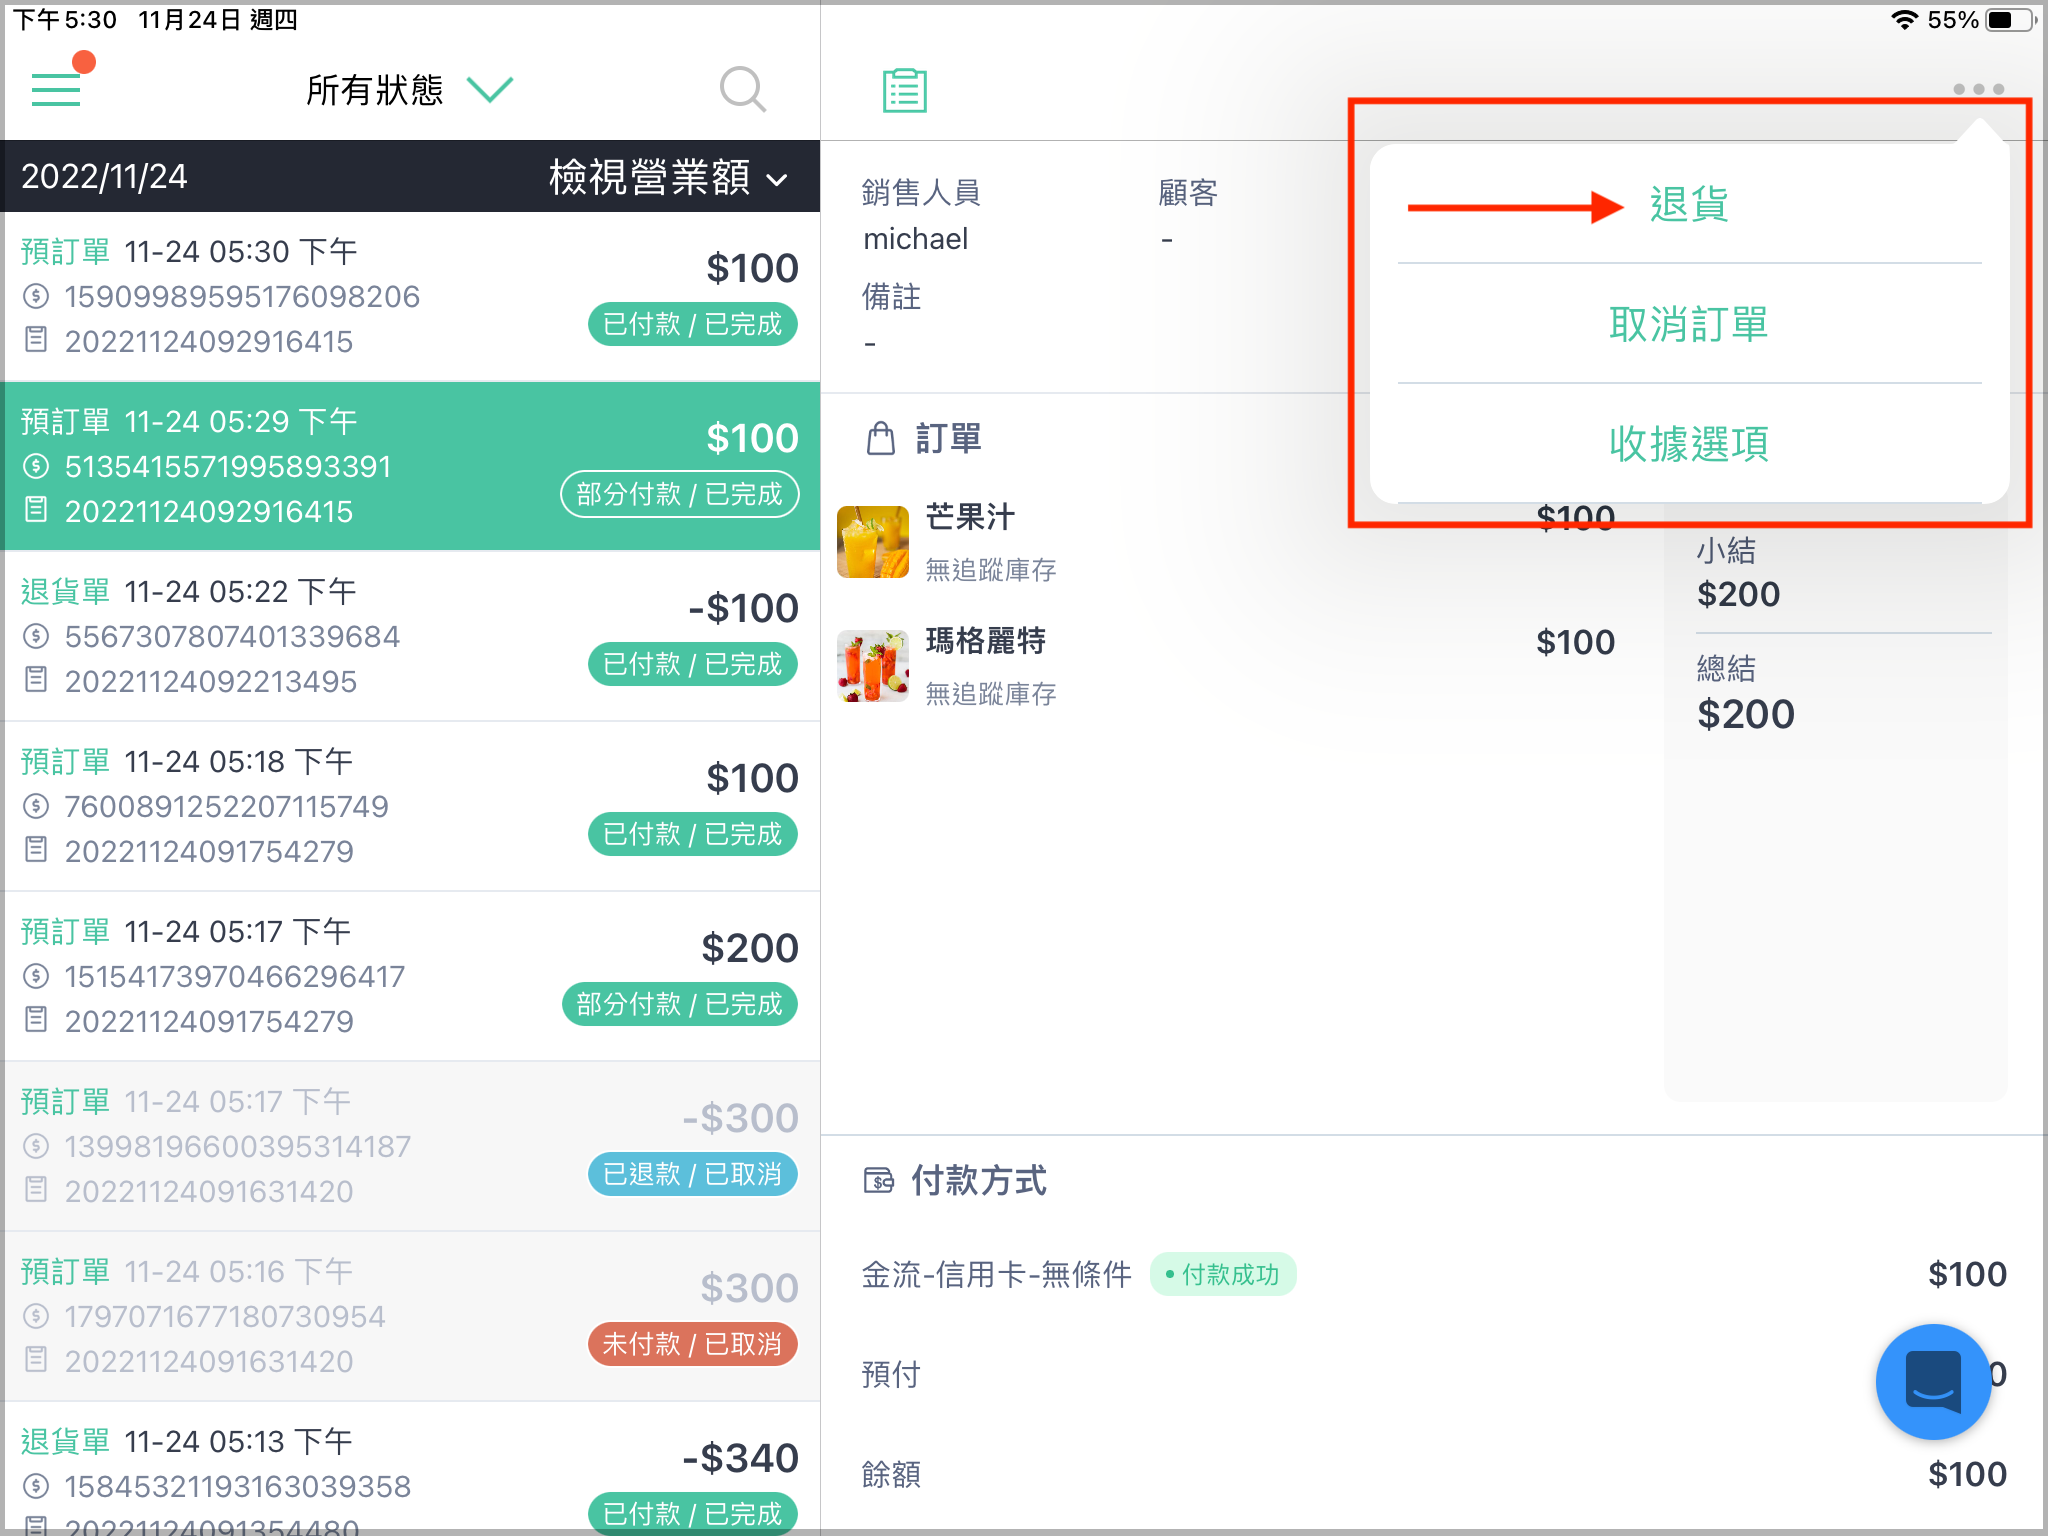Open the three-dots more options icon
The height and width of the screenshot is (1536, 2048).
pyautogui.click(x=1977, y=89)
